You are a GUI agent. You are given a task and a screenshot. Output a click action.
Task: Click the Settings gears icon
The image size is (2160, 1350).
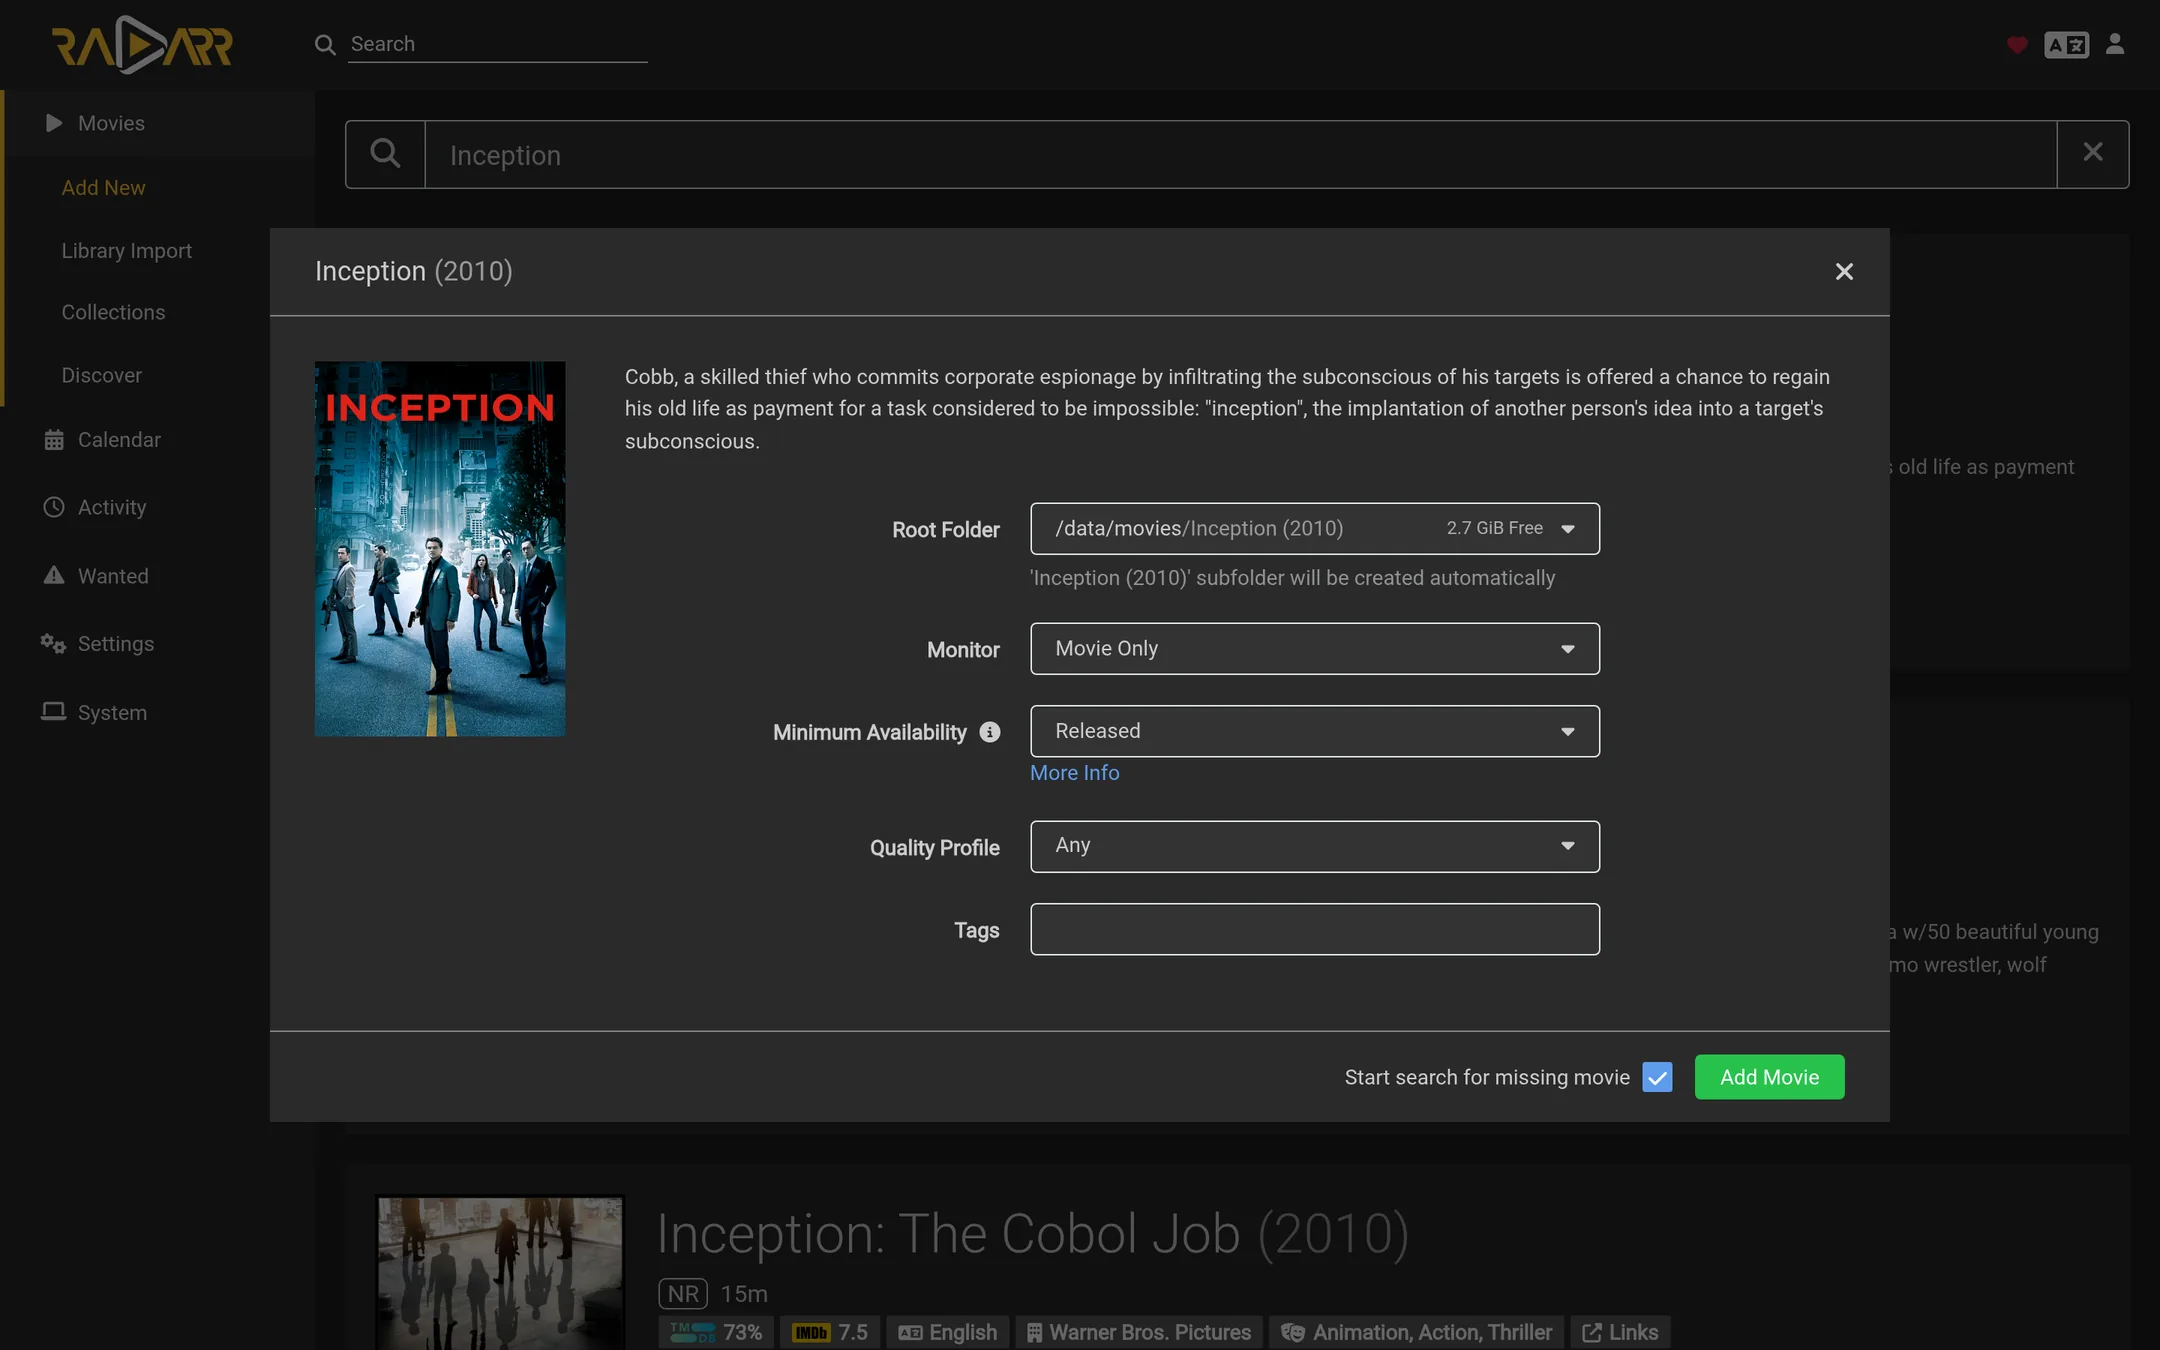53,643
